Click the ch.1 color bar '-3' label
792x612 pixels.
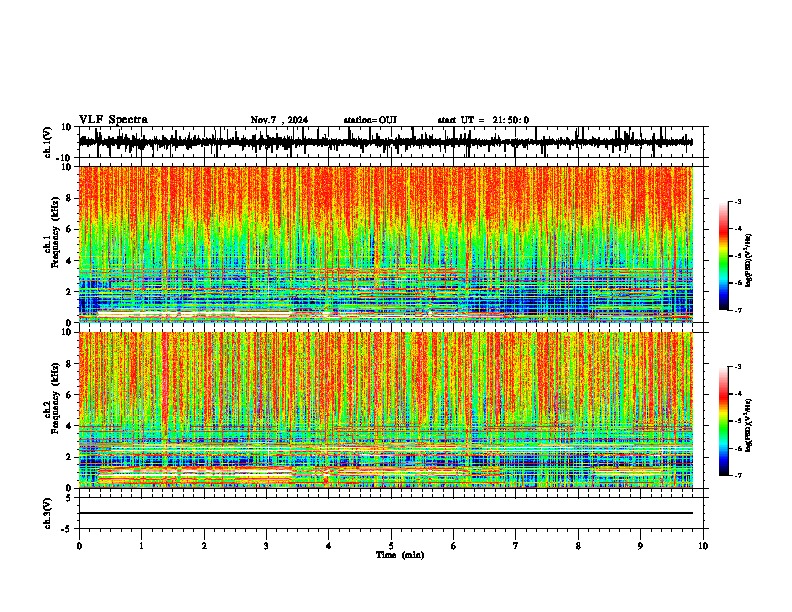coord(737,201)
